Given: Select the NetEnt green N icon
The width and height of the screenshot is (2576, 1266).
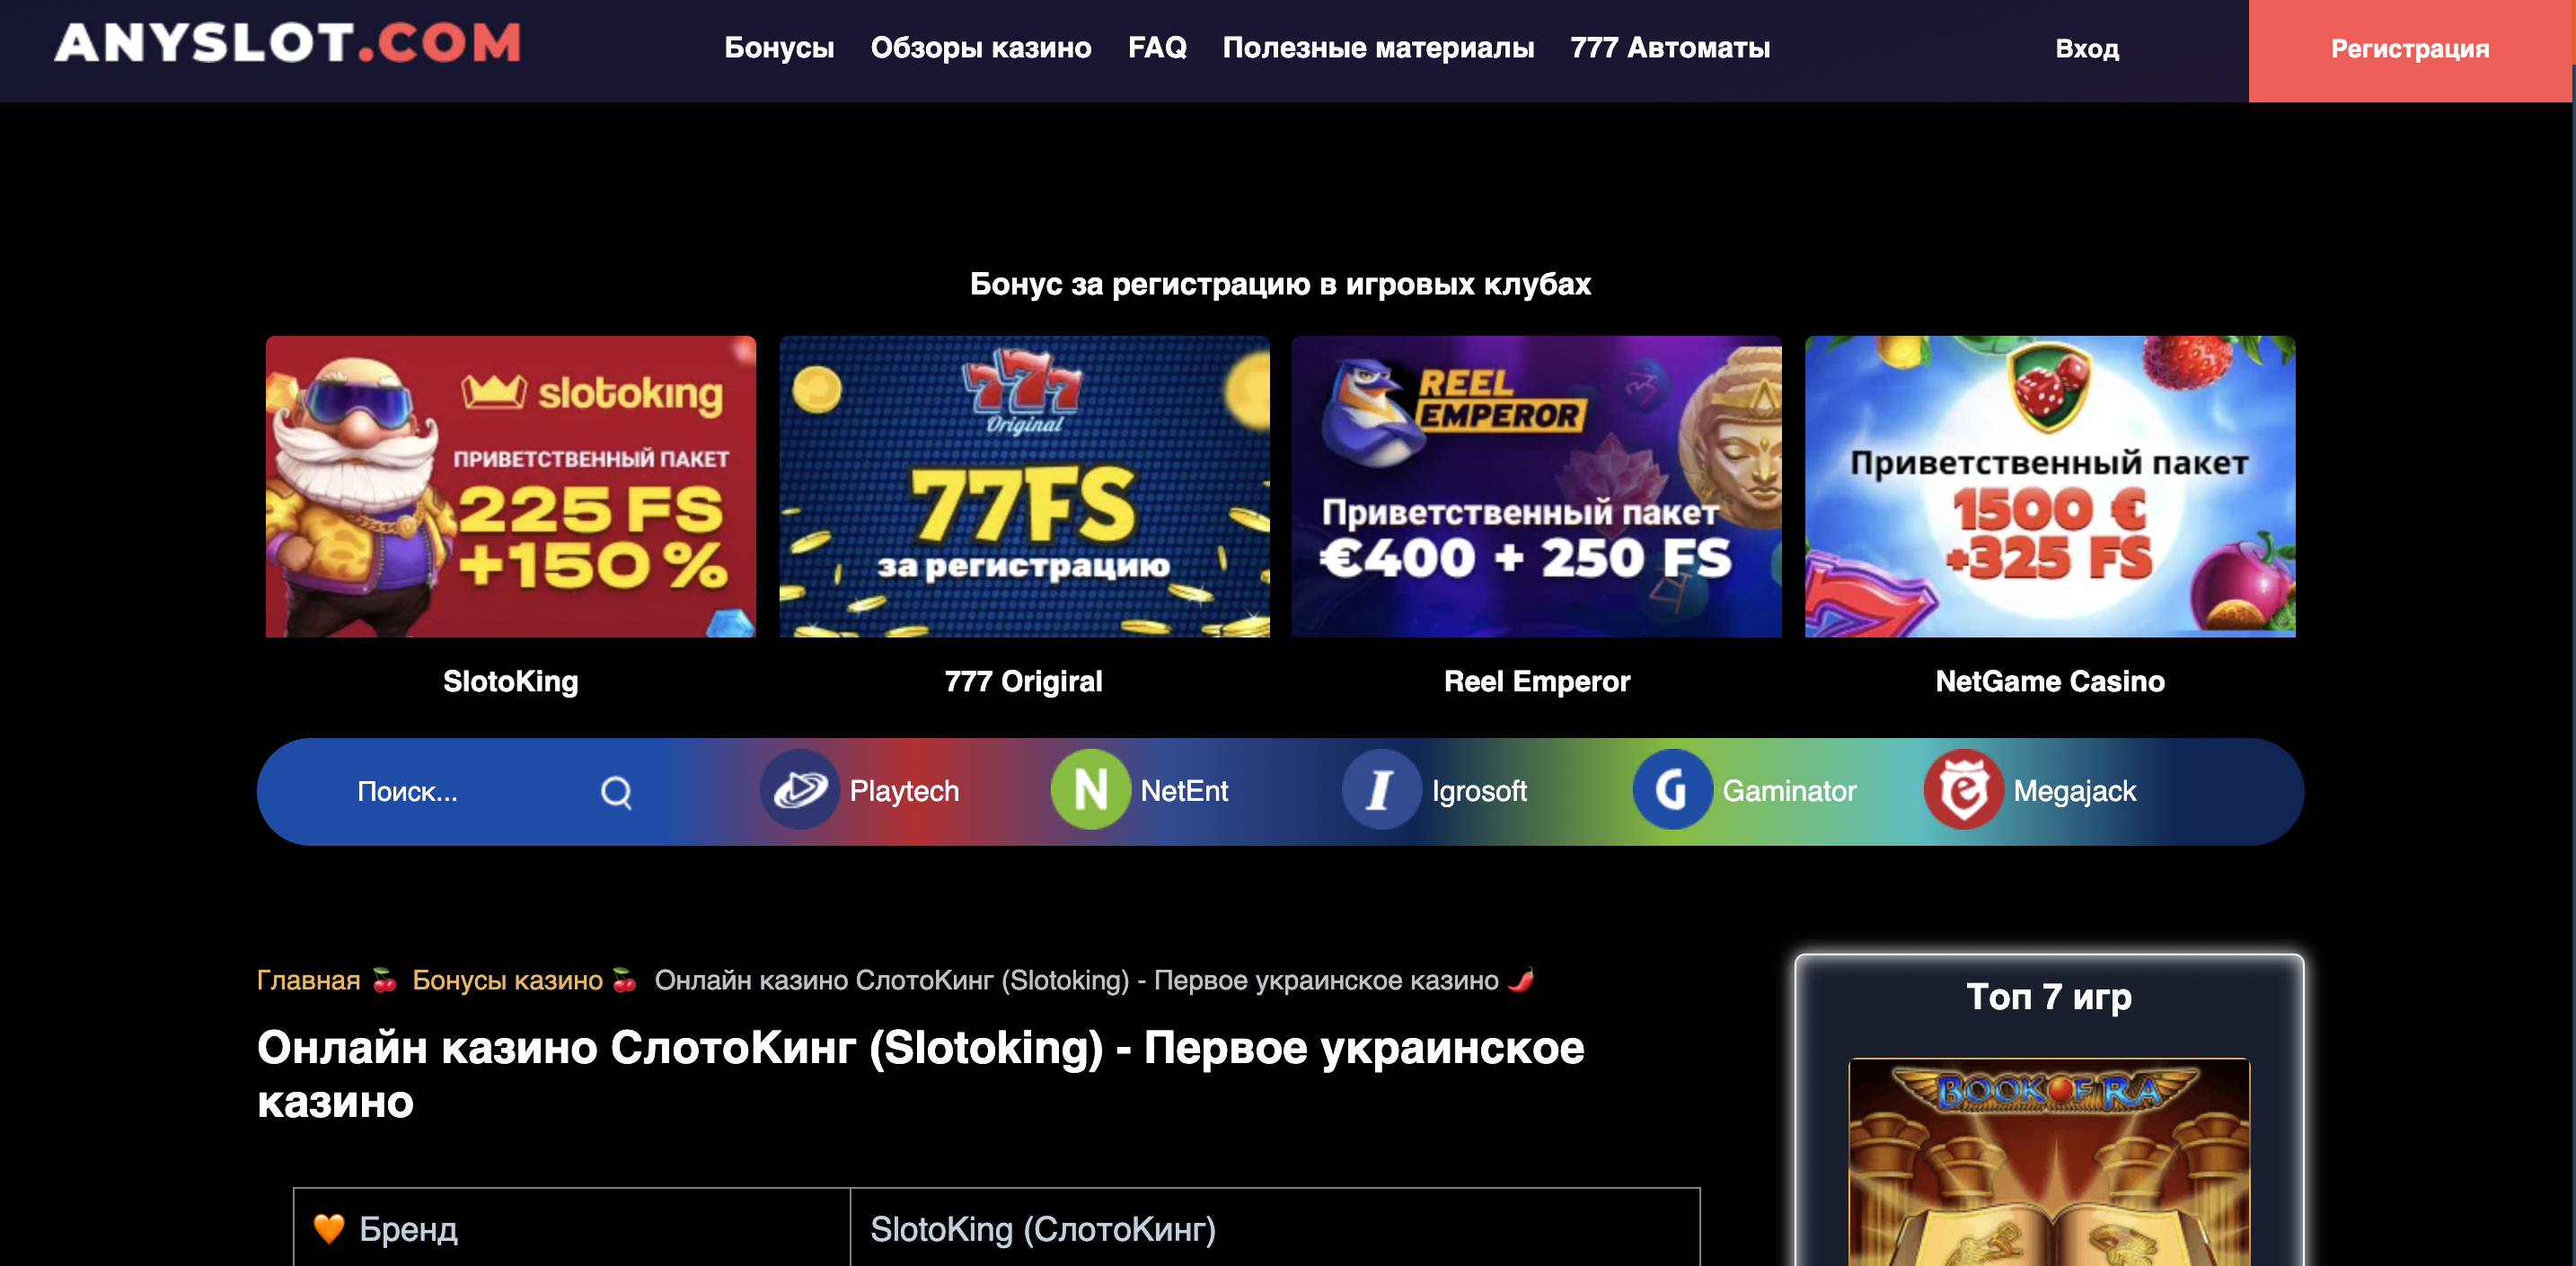Looking at the screenshot, I should coord(1090,790).
